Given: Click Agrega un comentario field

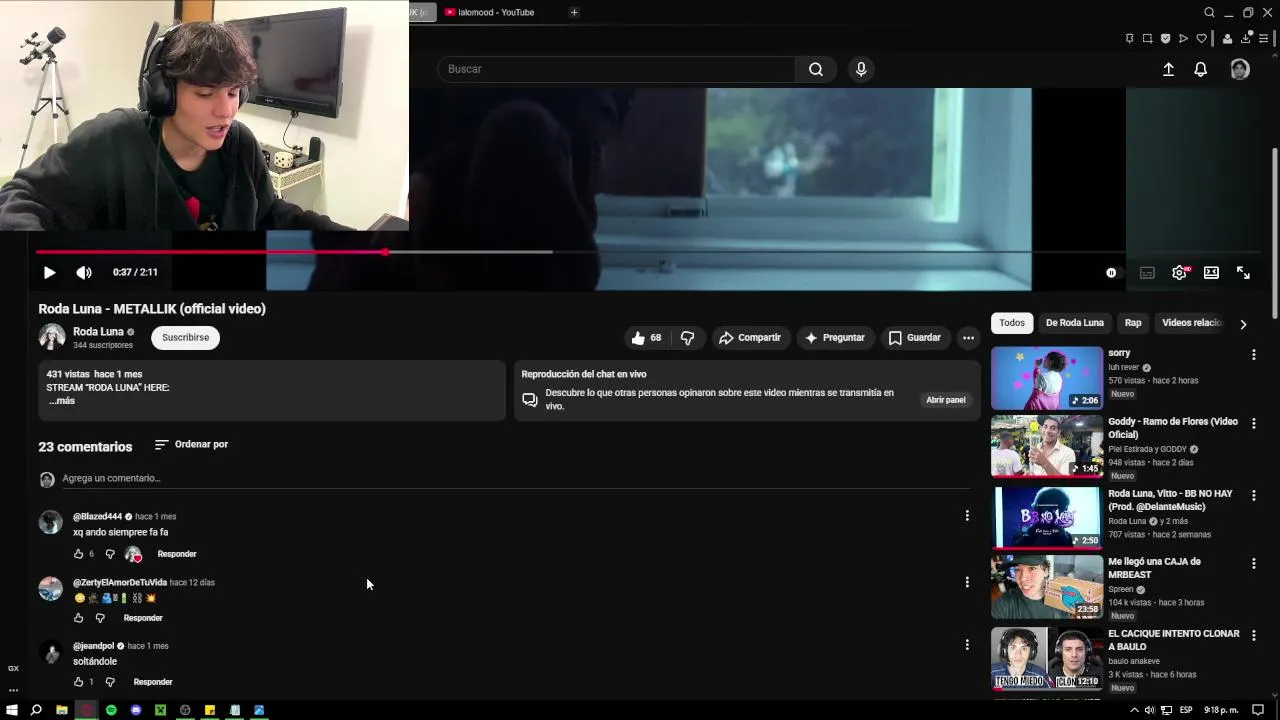Looking at the screenshot, I should point(515,479).
